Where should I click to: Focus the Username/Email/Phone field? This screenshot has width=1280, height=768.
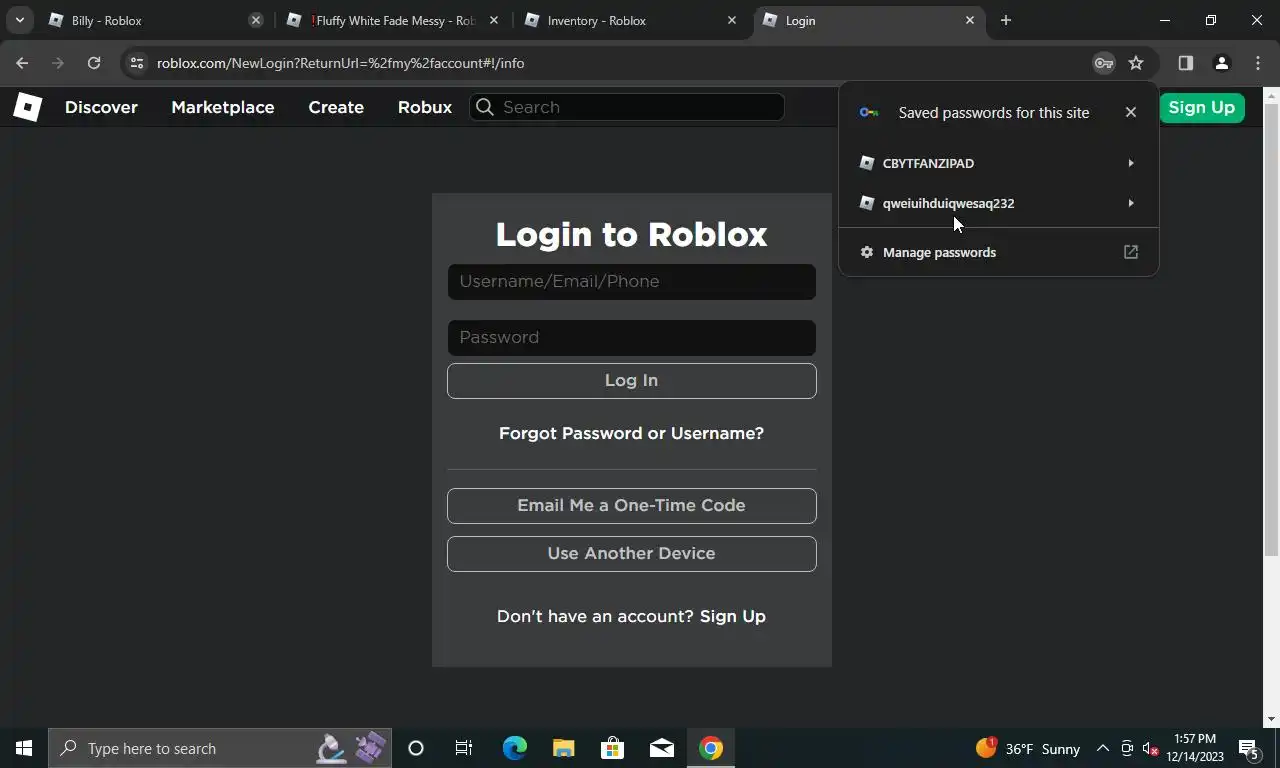(x=632, y=281)
